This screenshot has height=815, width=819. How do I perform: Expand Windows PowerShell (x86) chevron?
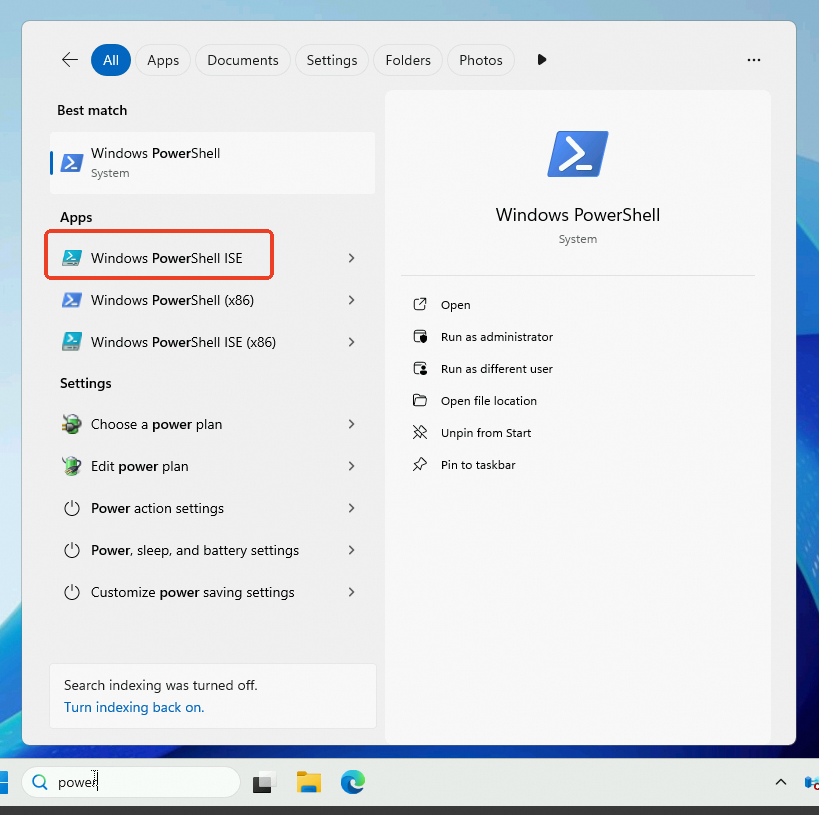352,300
